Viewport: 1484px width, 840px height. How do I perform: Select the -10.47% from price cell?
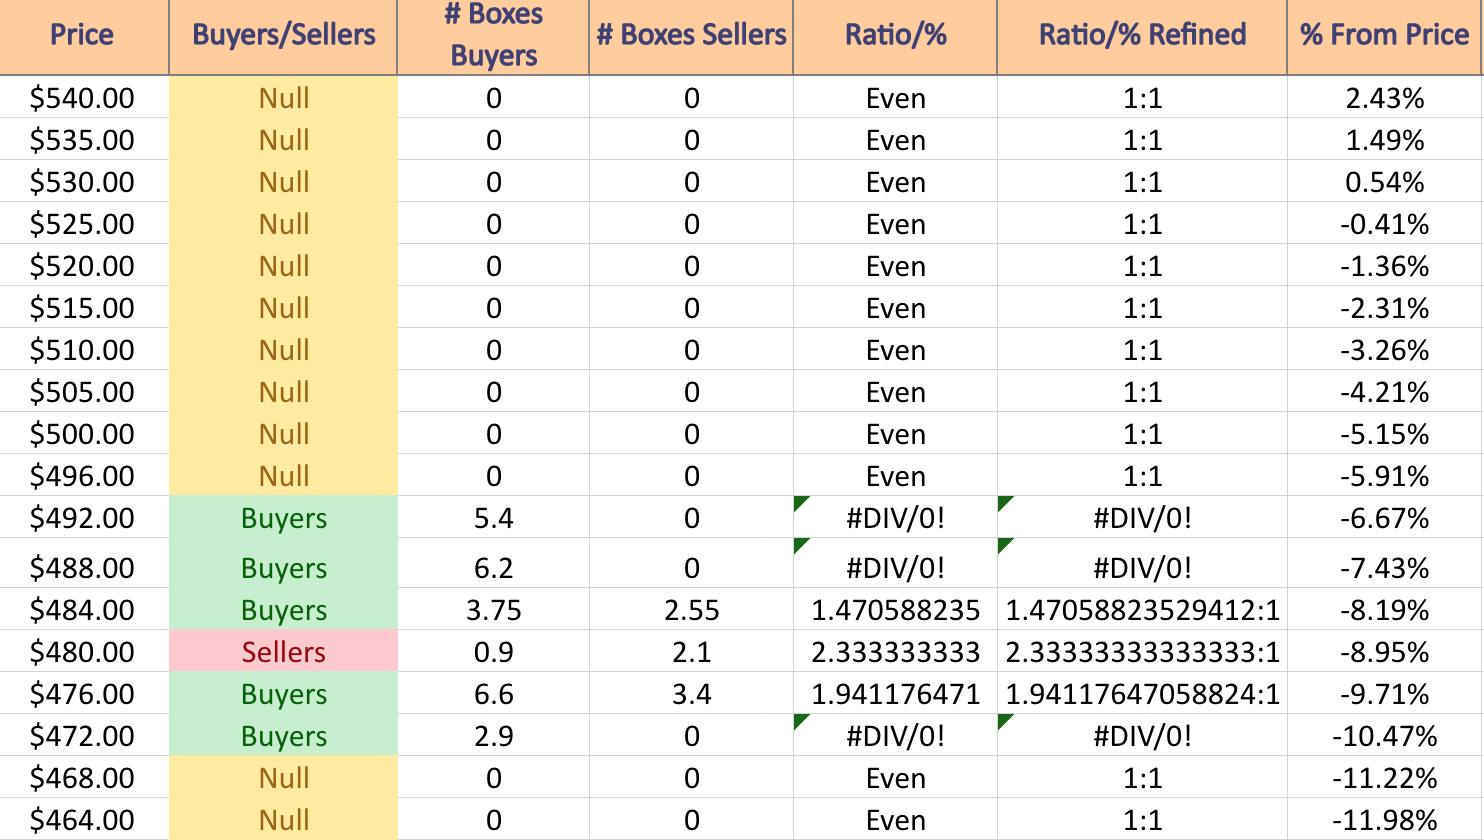click(x=1384, y=735)
